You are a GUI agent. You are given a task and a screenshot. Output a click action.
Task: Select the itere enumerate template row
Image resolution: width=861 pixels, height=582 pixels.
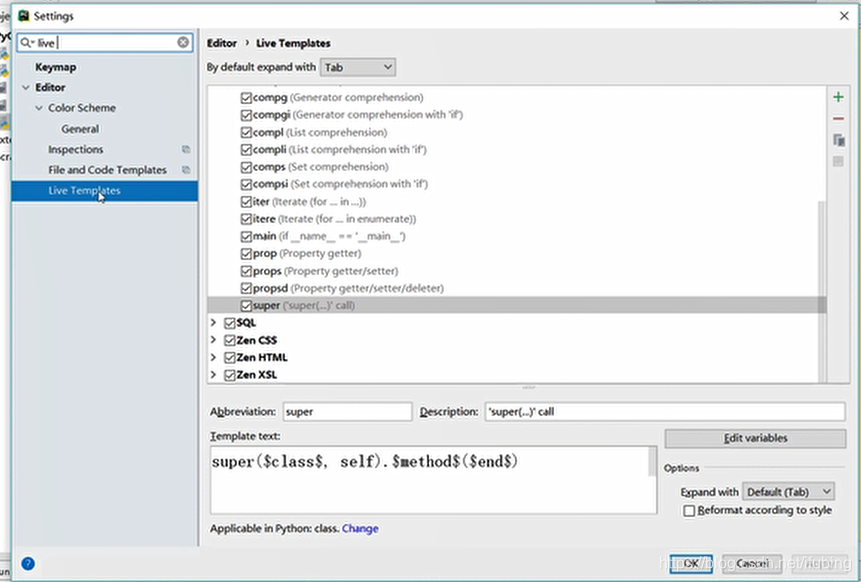(516, 219)
